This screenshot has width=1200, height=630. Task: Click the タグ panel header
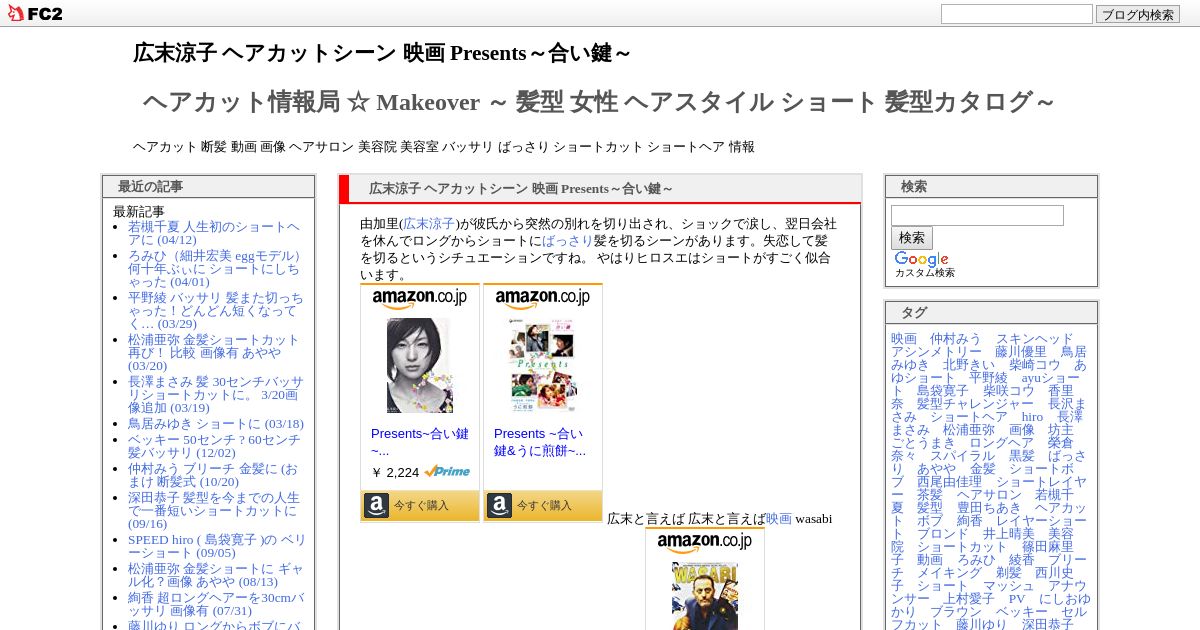point(991,313)
